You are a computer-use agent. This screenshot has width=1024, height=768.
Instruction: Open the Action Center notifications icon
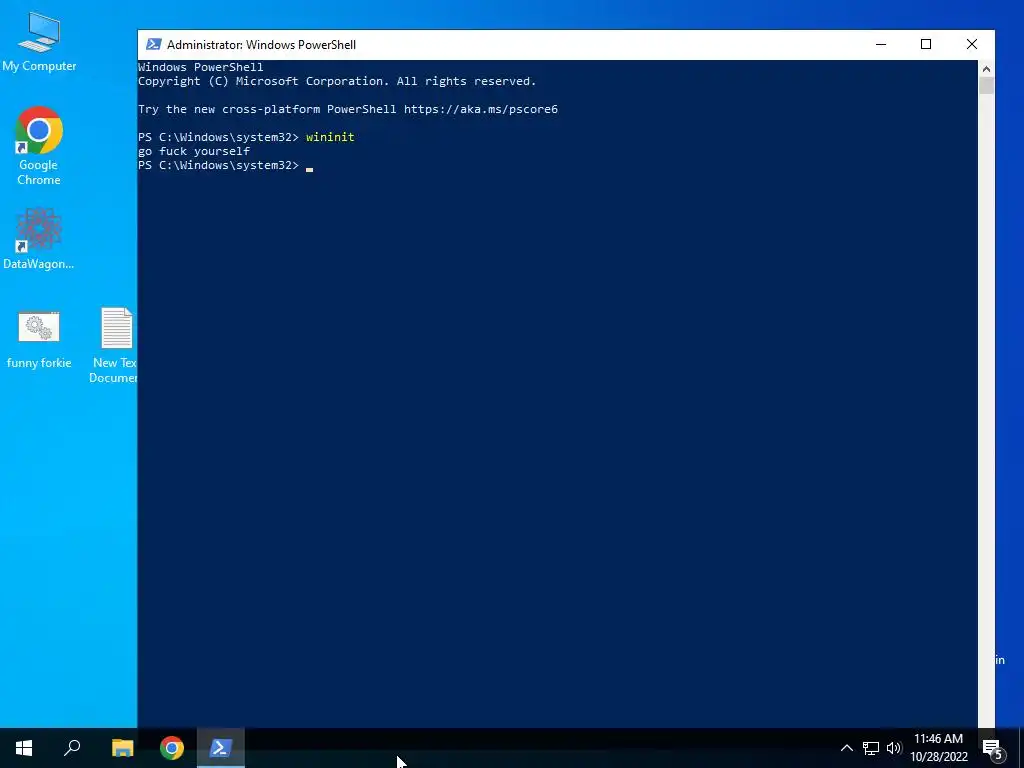(x=992, y=748)
